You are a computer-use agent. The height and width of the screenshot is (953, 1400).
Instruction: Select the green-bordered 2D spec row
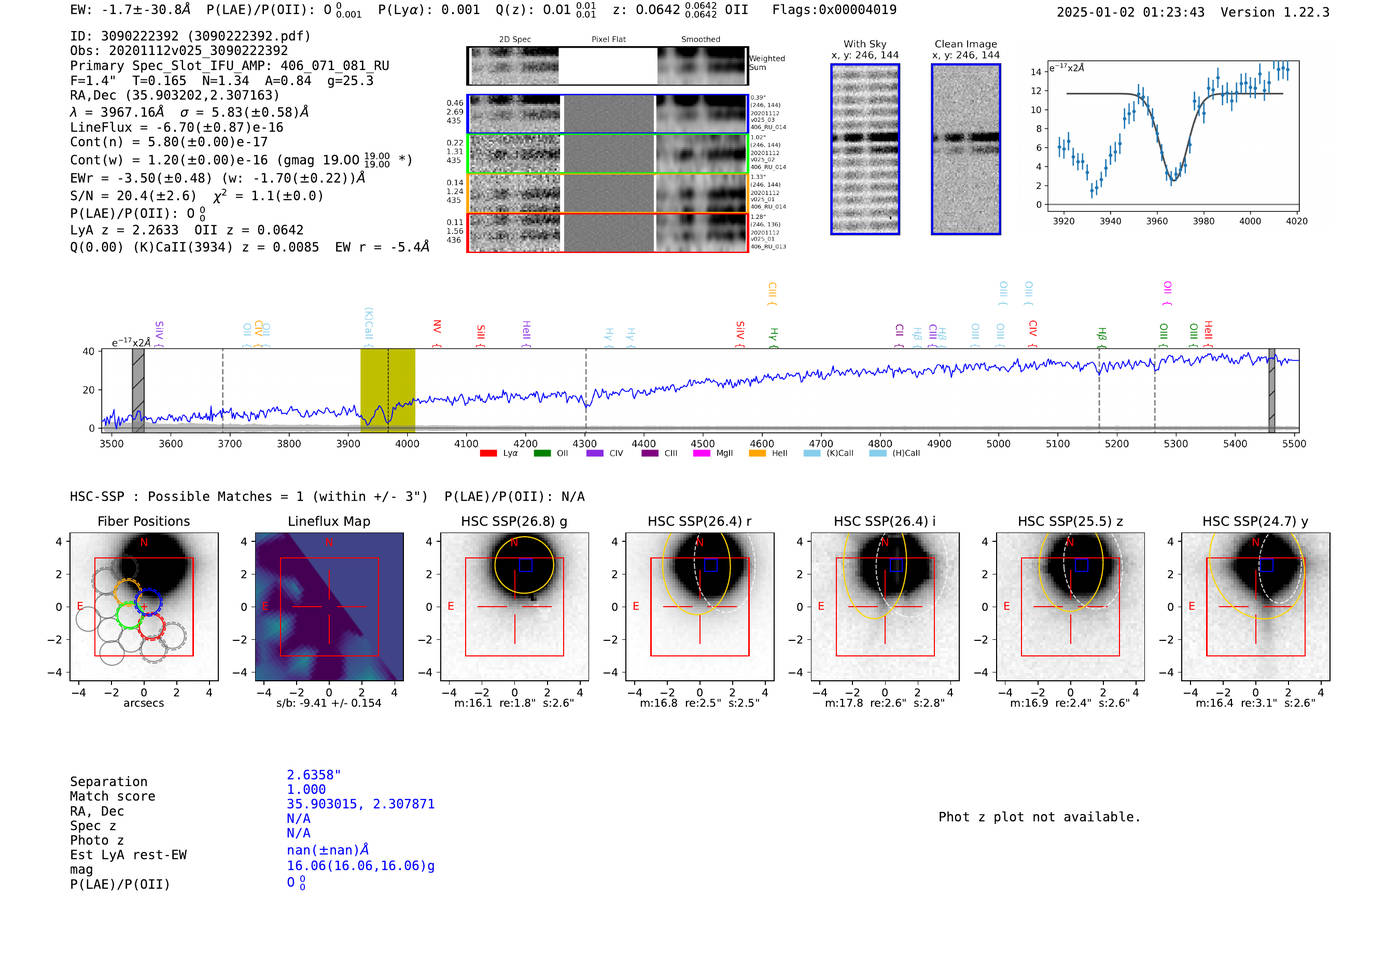point(607,154)
